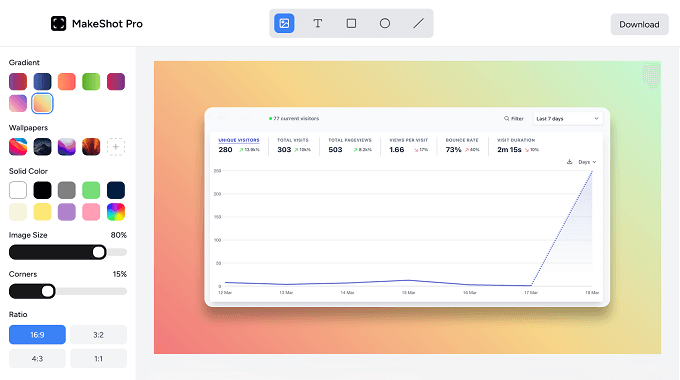Select the Circle shape tool
Viewport: 680px width, 380px height.
click(x=385, y=23)
